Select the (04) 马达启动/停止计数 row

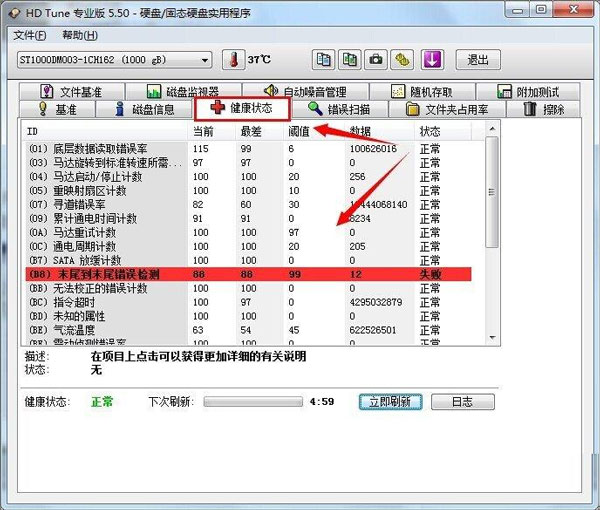[249, 177]
